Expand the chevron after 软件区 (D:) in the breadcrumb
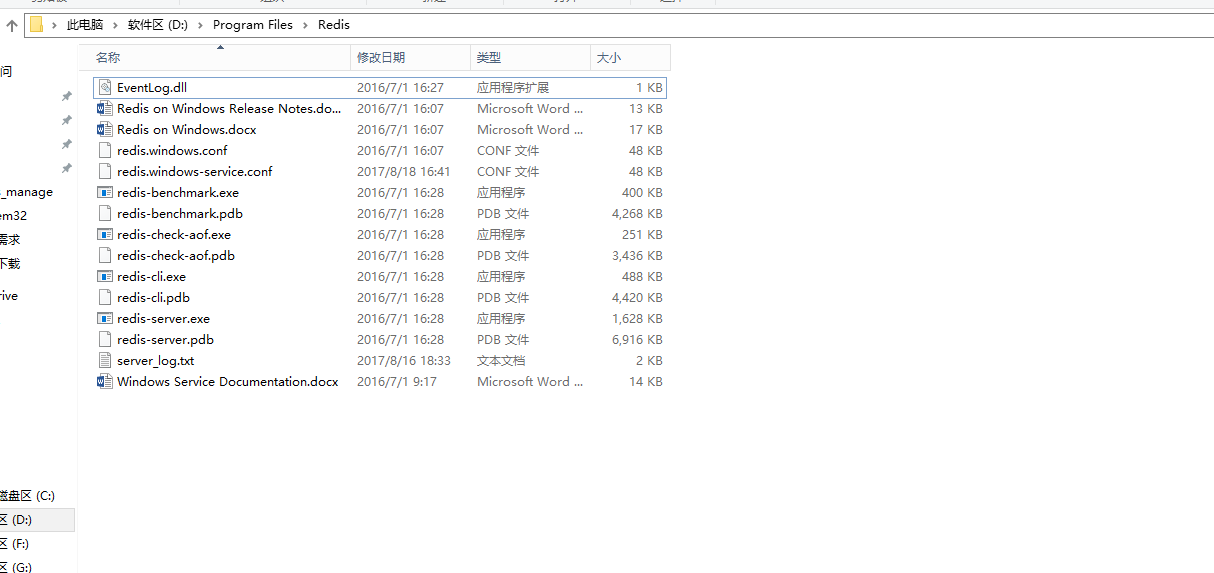 (x=200, y=25)
